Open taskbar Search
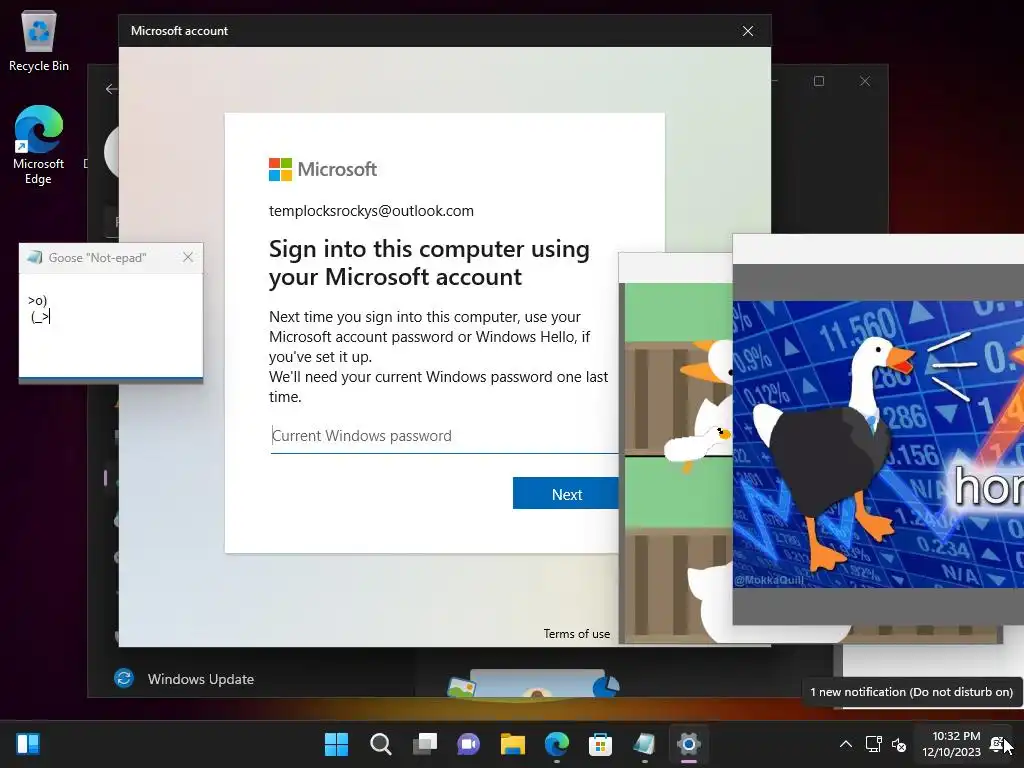This screenshot has width=1024, height=768. (381, 744)
